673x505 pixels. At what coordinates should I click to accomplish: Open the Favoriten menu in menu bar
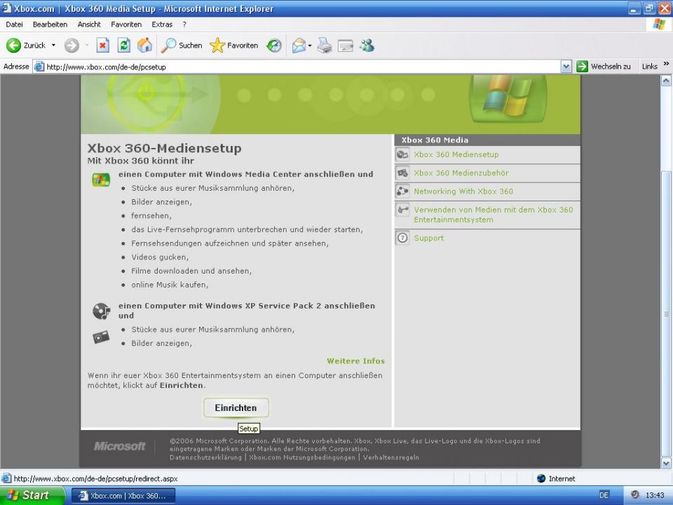[x=126, y=24]
